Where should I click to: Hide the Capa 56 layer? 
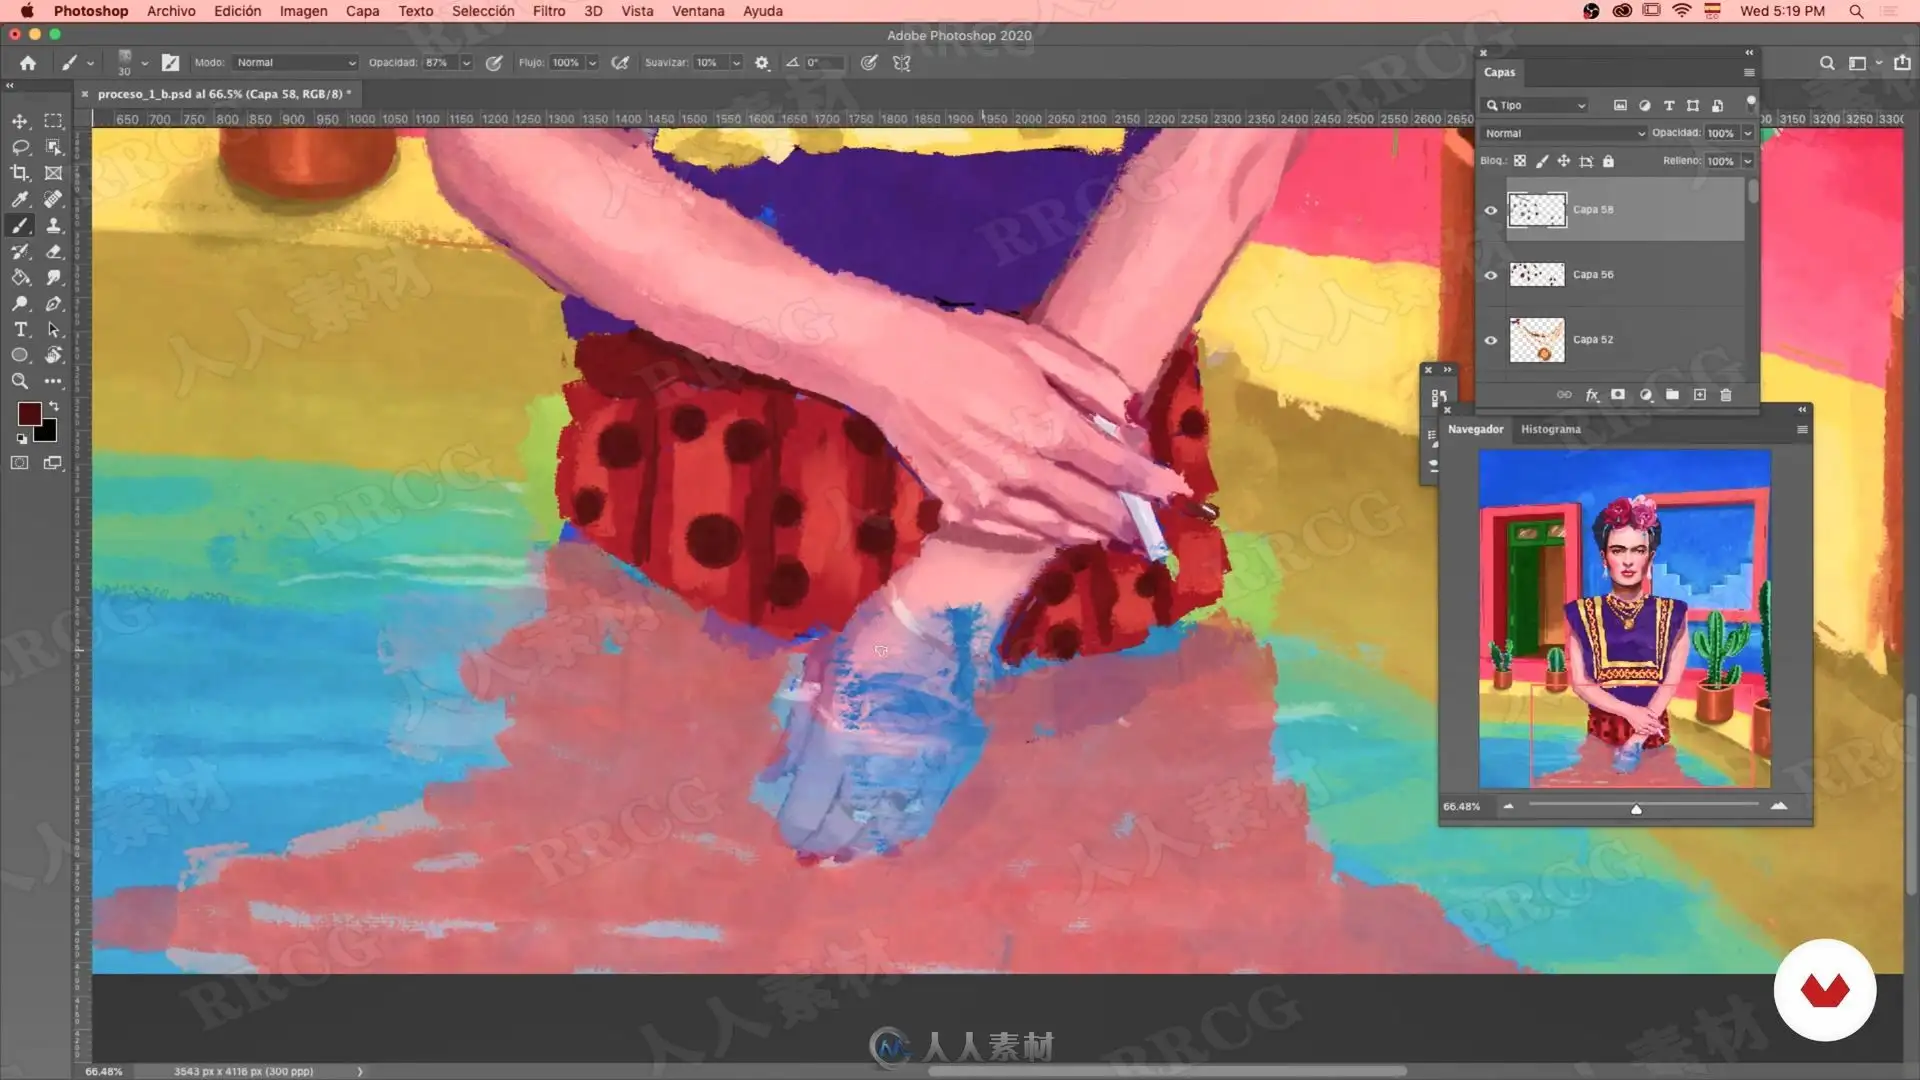click(x=1490, y=275)
